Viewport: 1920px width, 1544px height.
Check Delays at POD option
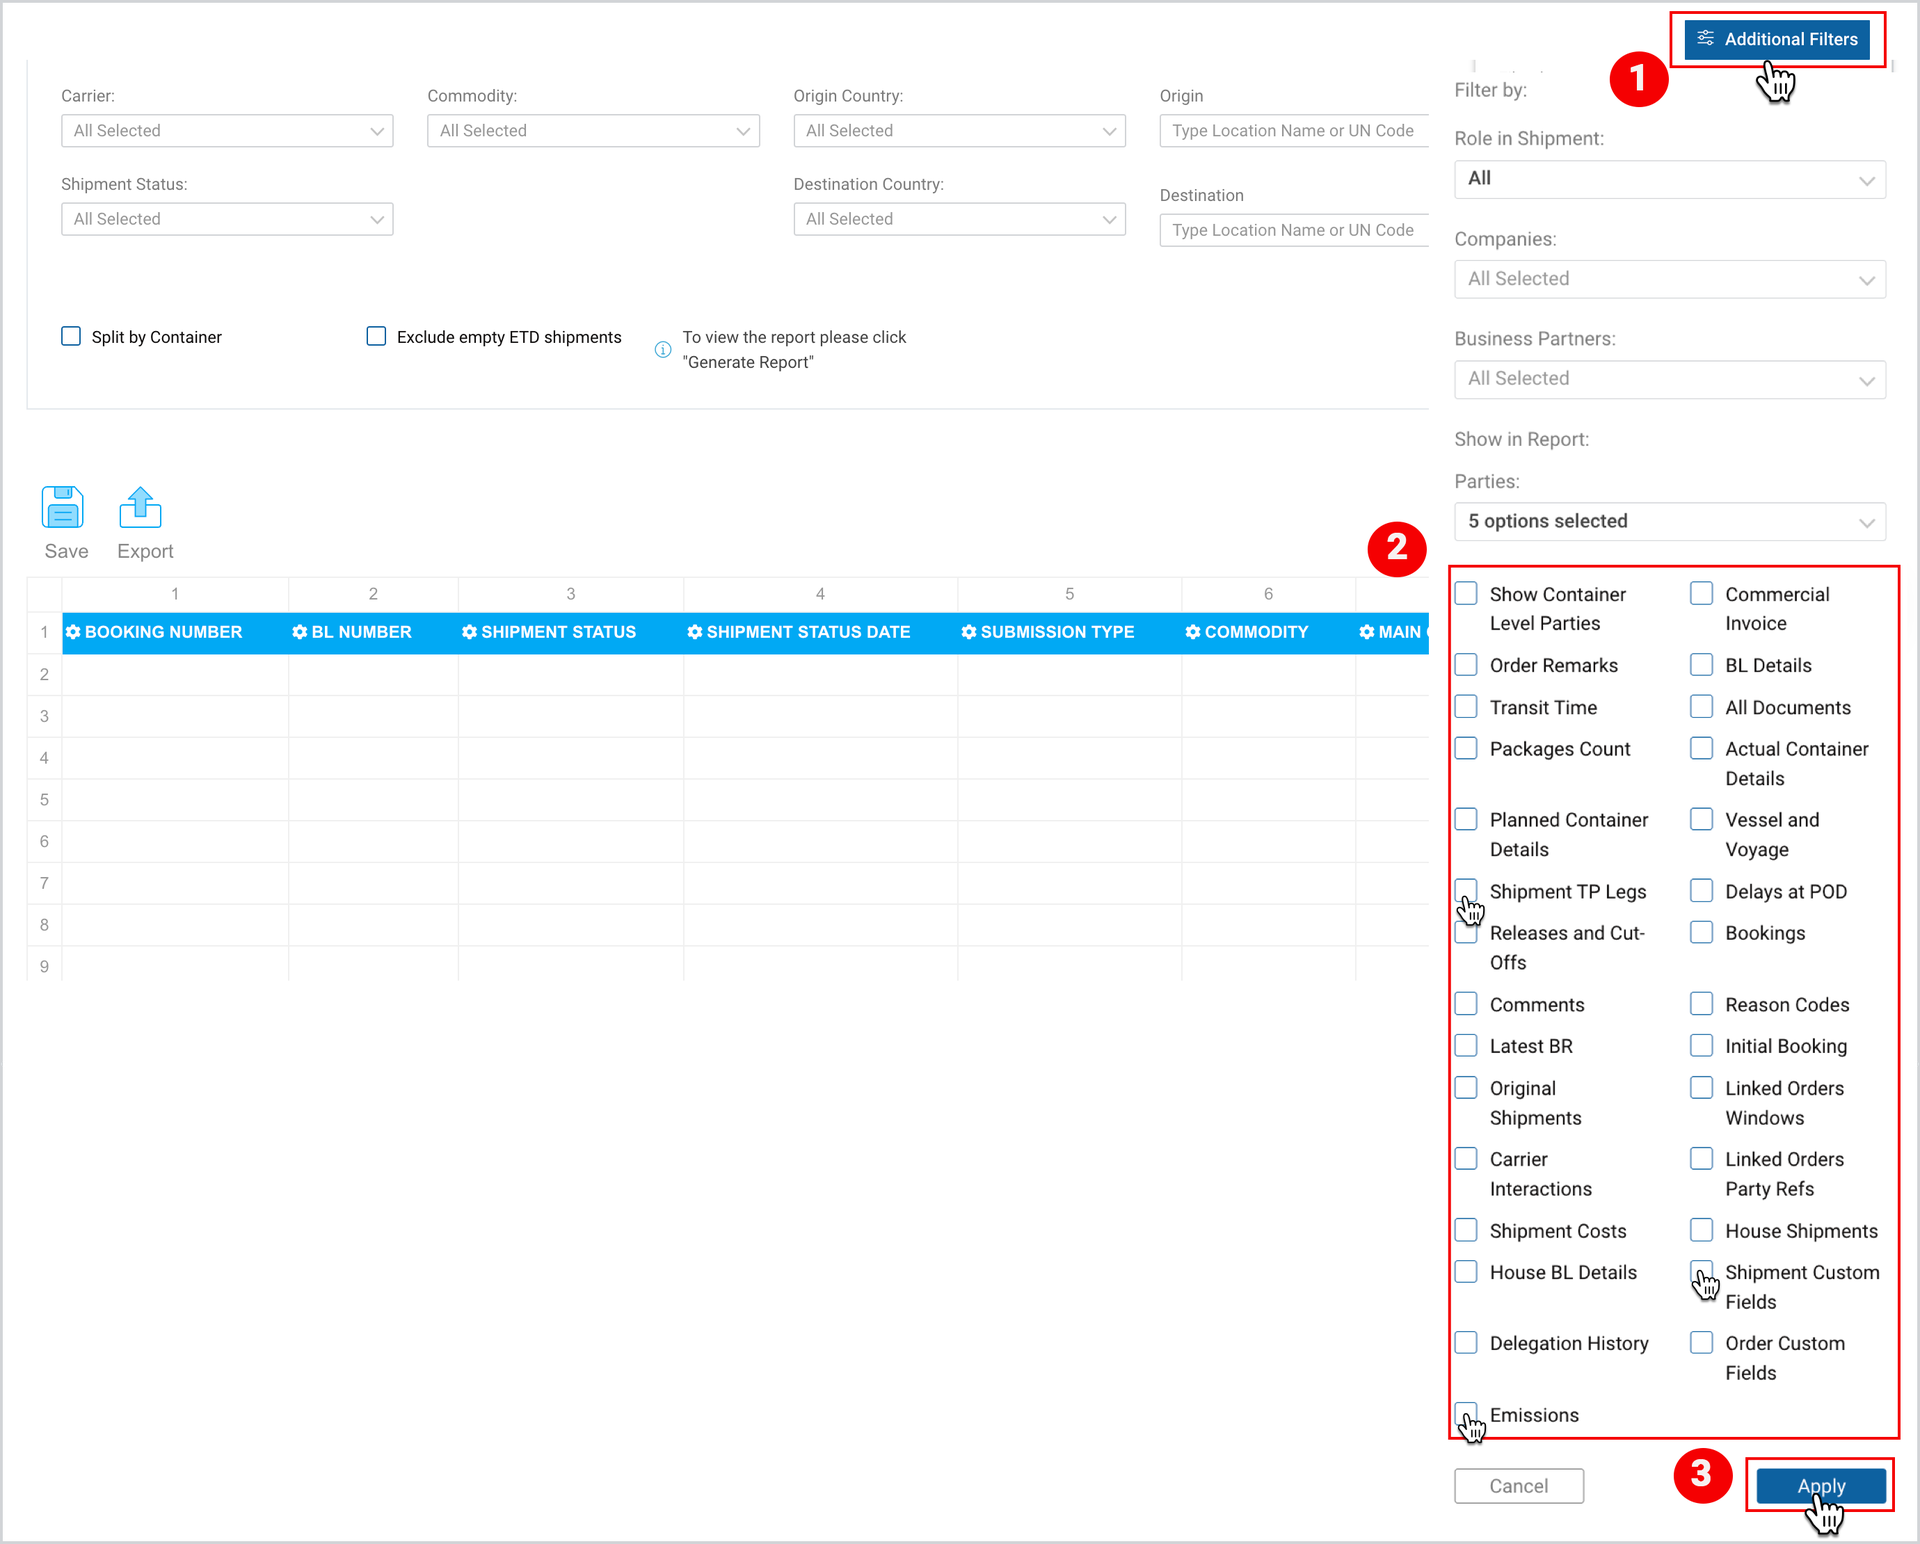tap(1702, 890)
